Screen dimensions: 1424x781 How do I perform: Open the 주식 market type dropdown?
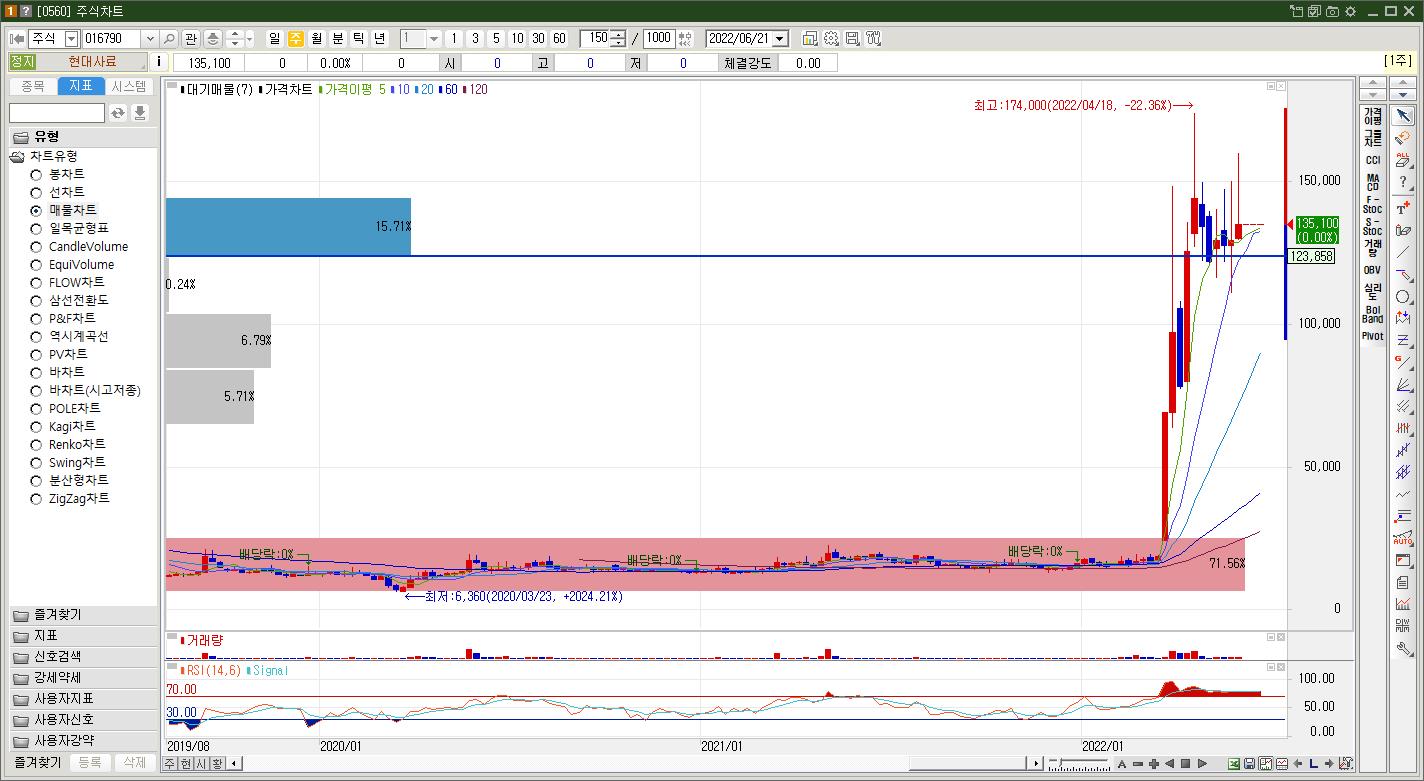[x=71, y=38]
